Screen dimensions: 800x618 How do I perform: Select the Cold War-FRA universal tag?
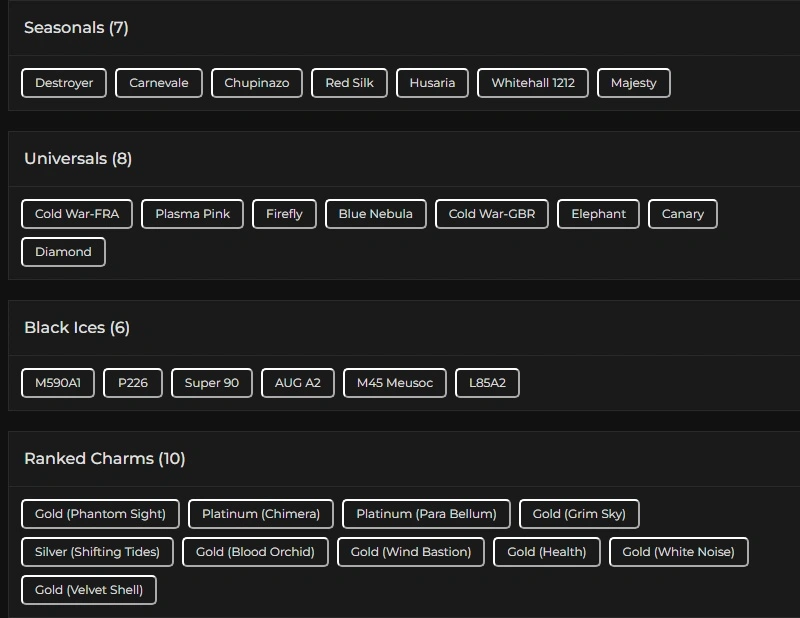click(x=77, y=214)
